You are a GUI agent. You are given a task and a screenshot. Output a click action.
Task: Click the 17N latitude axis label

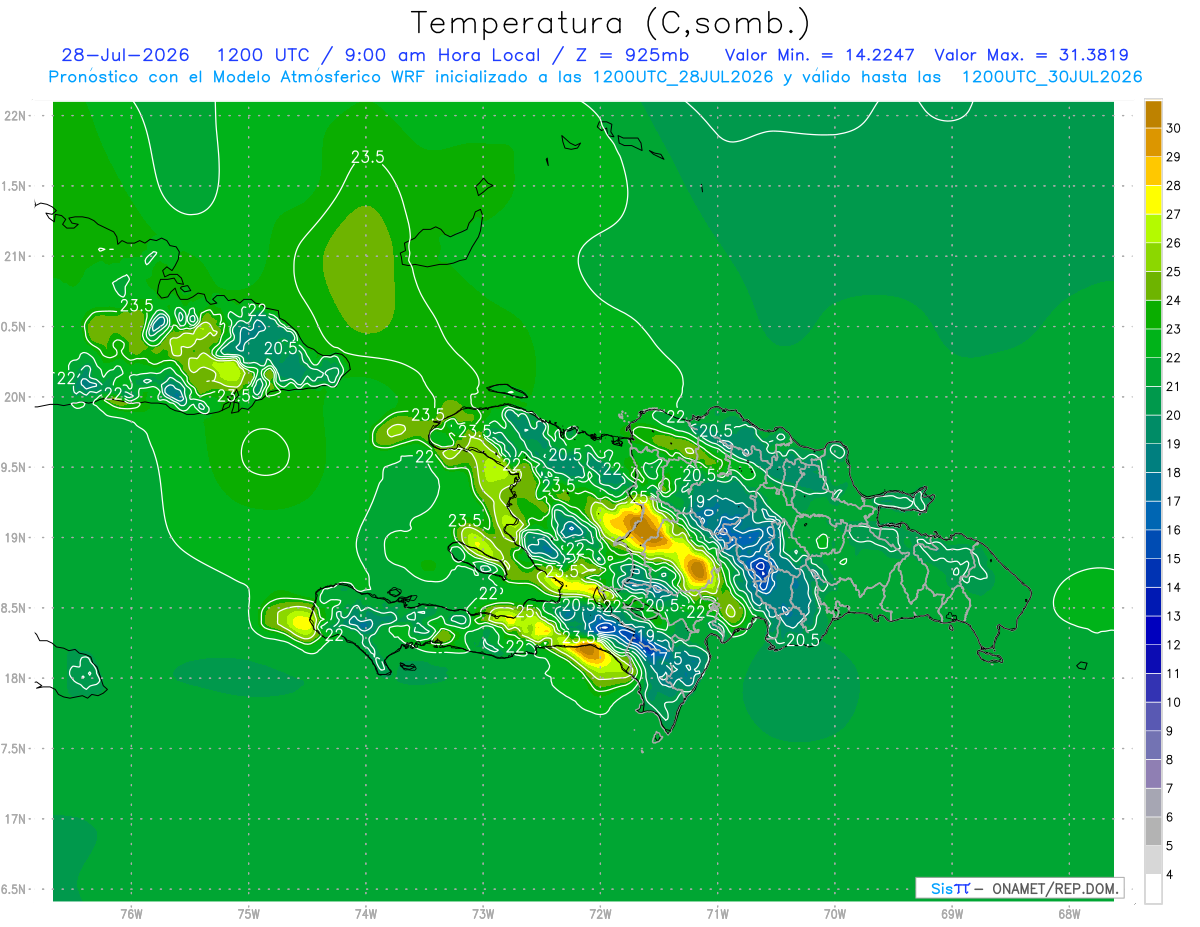tap(16, 819)
